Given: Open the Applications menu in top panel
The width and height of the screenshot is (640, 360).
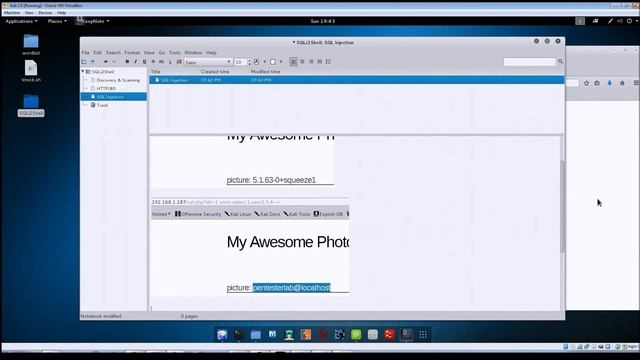Looking at the screenshot, I should coord(21,21).
